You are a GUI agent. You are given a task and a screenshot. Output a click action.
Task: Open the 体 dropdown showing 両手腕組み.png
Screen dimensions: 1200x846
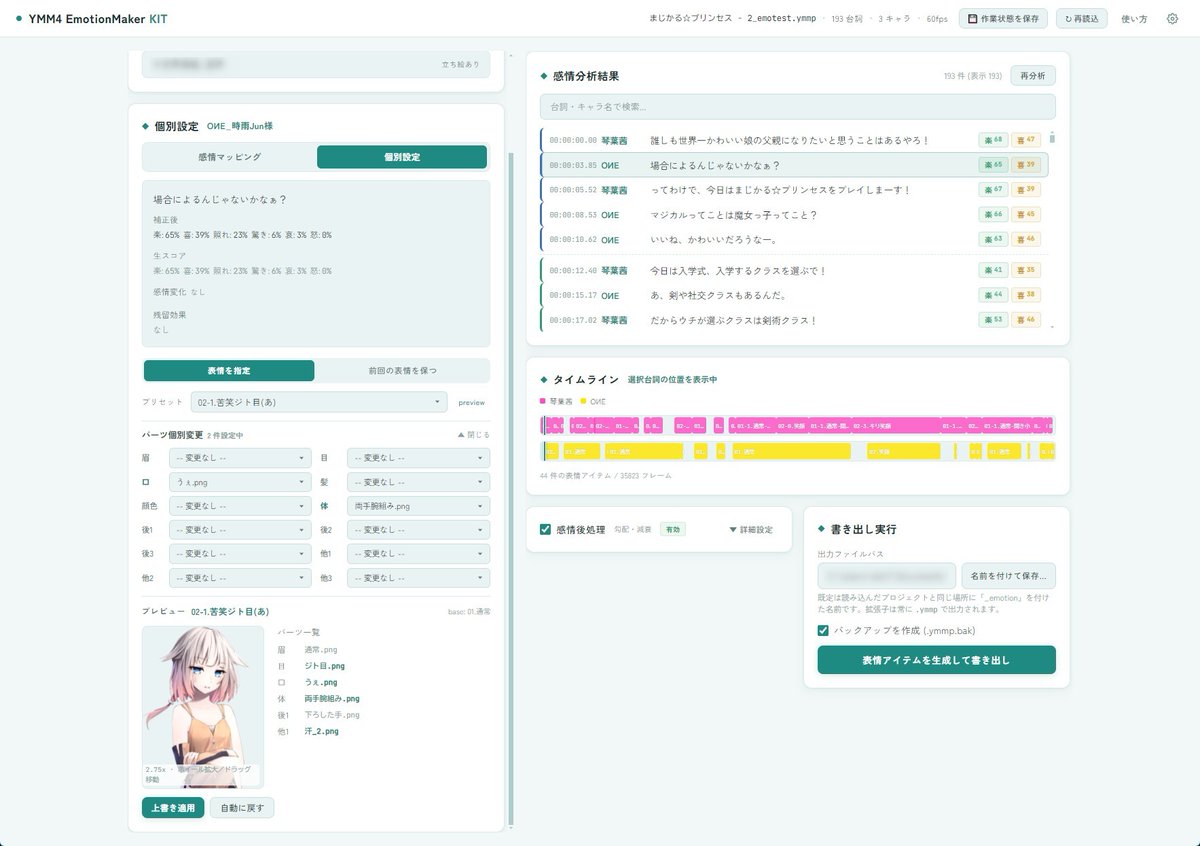click(418, 506)
